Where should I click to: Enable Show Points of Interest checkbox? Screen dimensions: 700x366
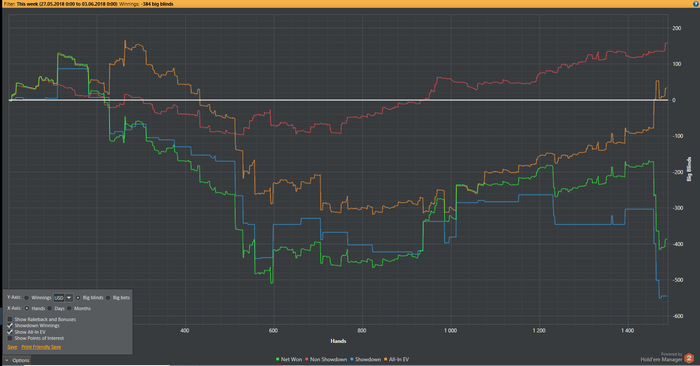[x=10, y=338]
